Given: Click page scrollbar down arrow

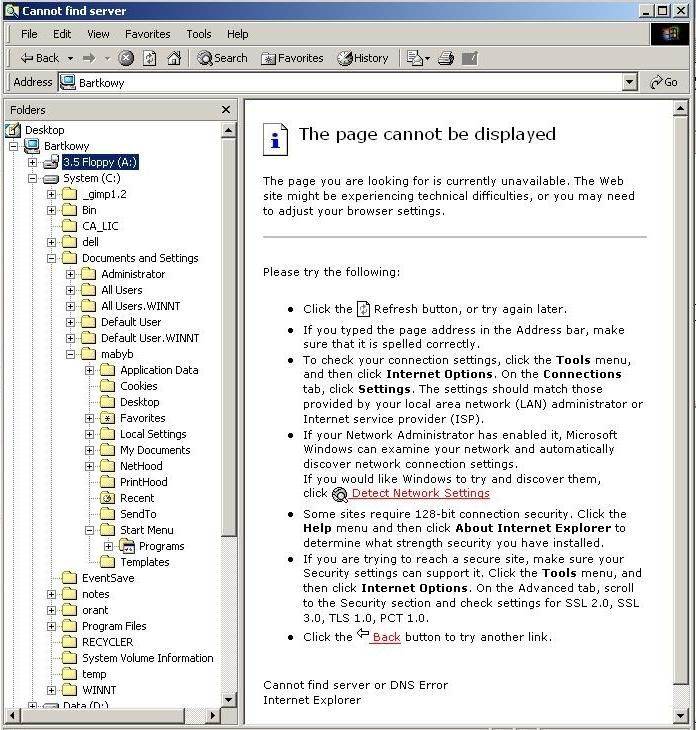Looking at the screenshot, I should coord(680,716).
